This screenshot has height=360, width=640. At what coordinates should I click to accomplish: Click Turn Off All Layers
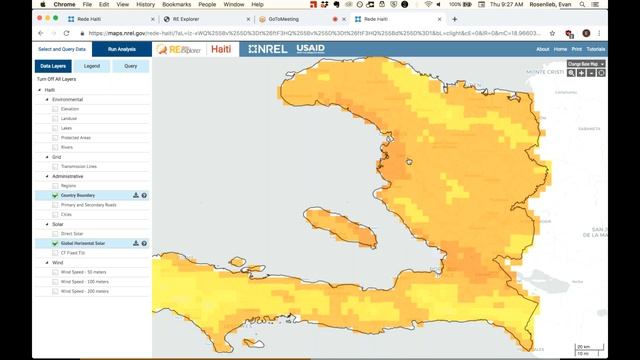click(56, 79)
